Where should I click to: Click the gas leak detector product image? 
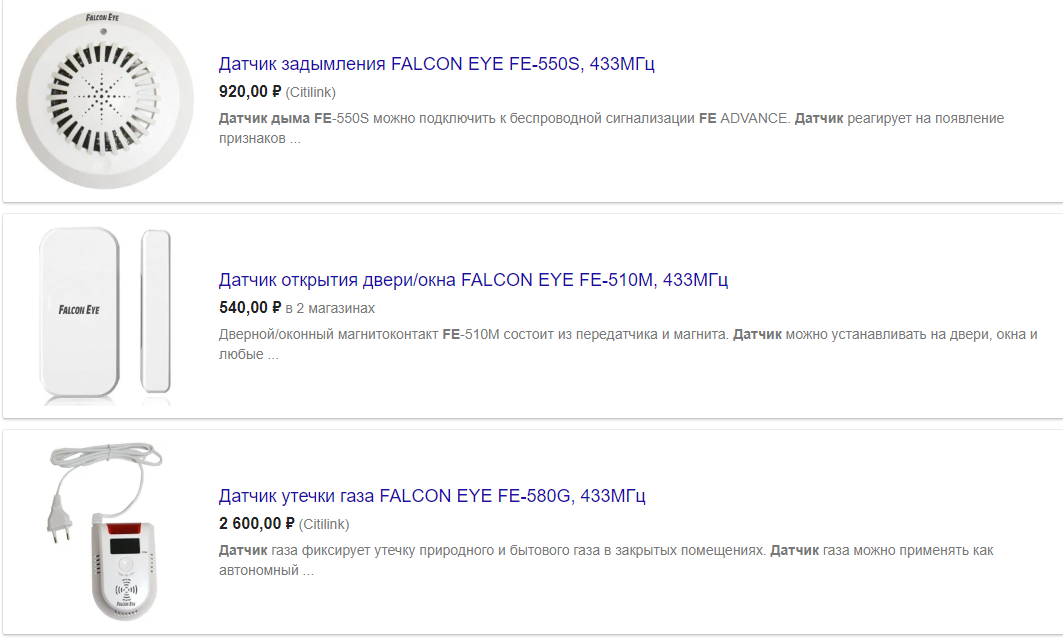pyautogui.click(x=104, y=531)
